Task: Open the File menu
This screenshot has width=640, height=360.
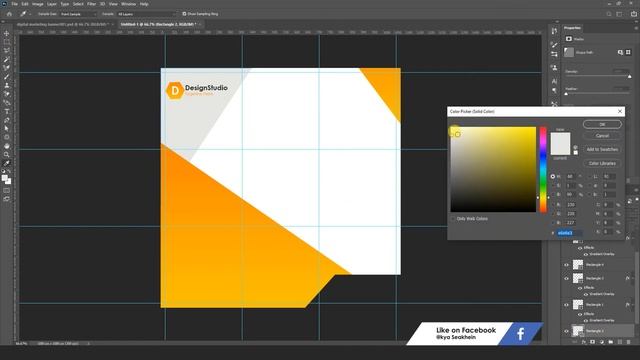Action: pos(14,4)
